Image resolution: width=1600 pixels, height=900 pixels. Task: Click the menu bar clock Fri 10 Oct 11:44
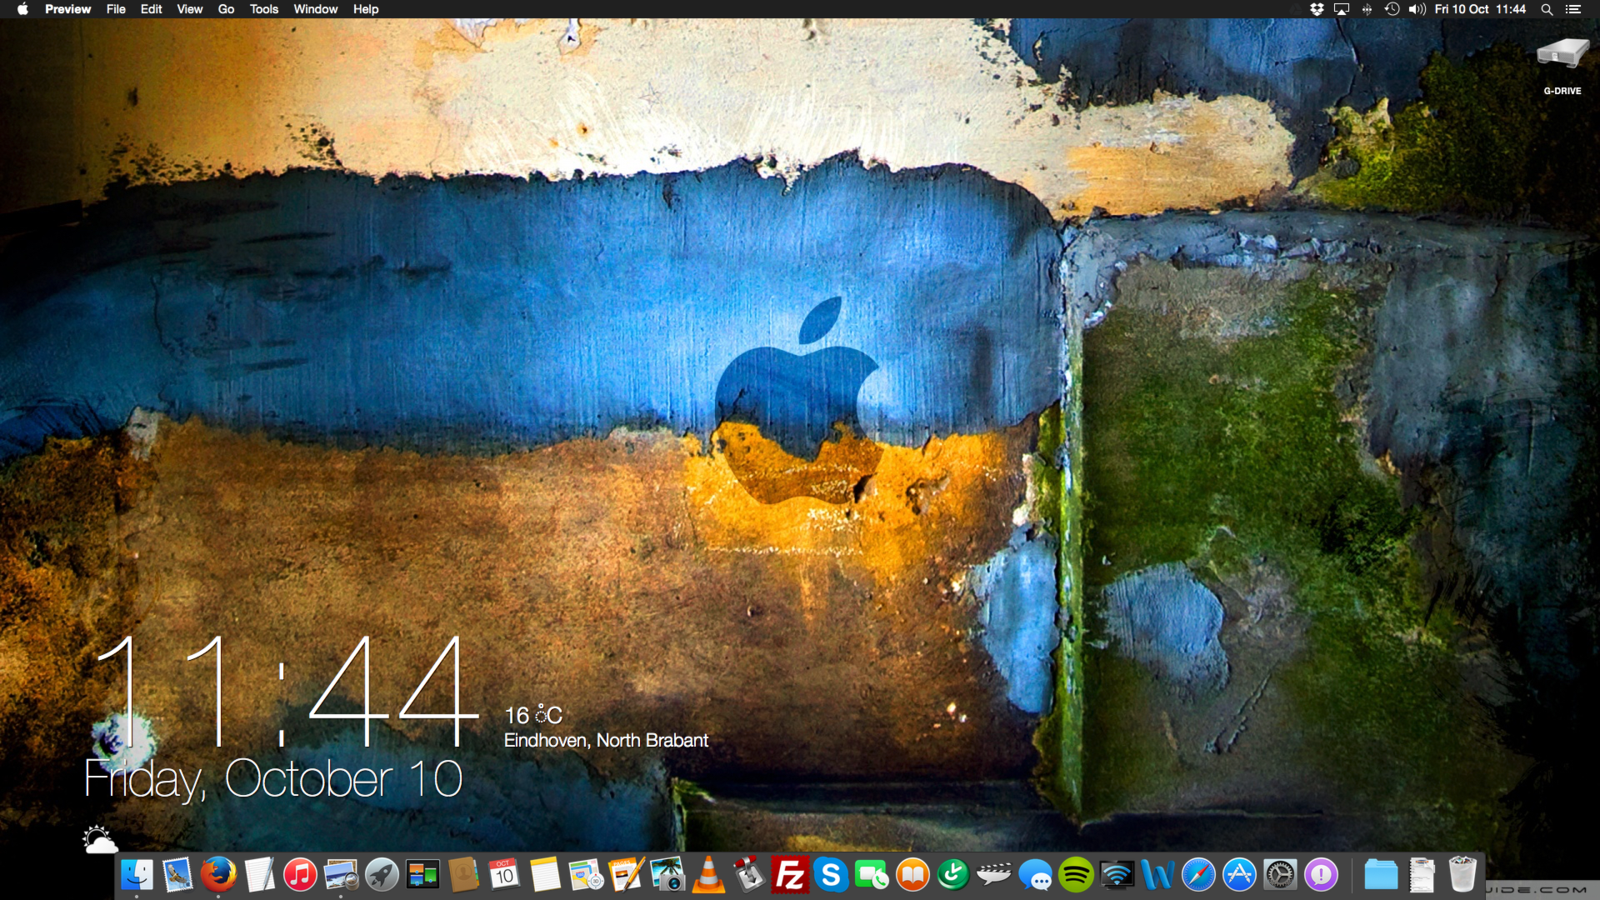pyautogui.click(x=1480, y=9)
